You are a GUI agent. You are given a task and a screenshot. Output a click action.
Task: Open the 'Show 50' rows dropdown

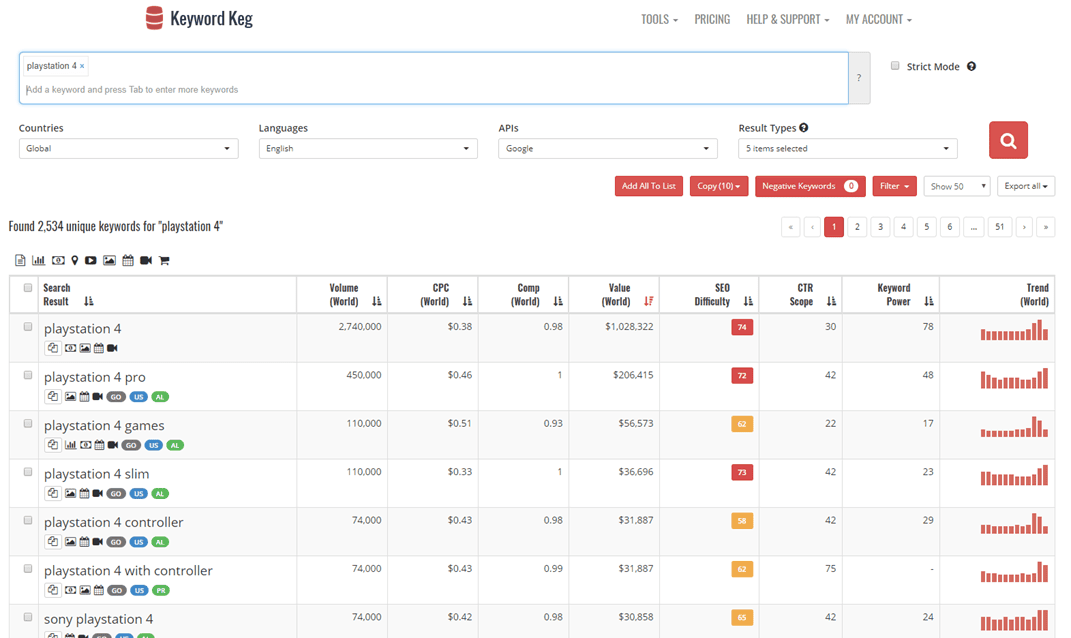(x=956, y=186)
